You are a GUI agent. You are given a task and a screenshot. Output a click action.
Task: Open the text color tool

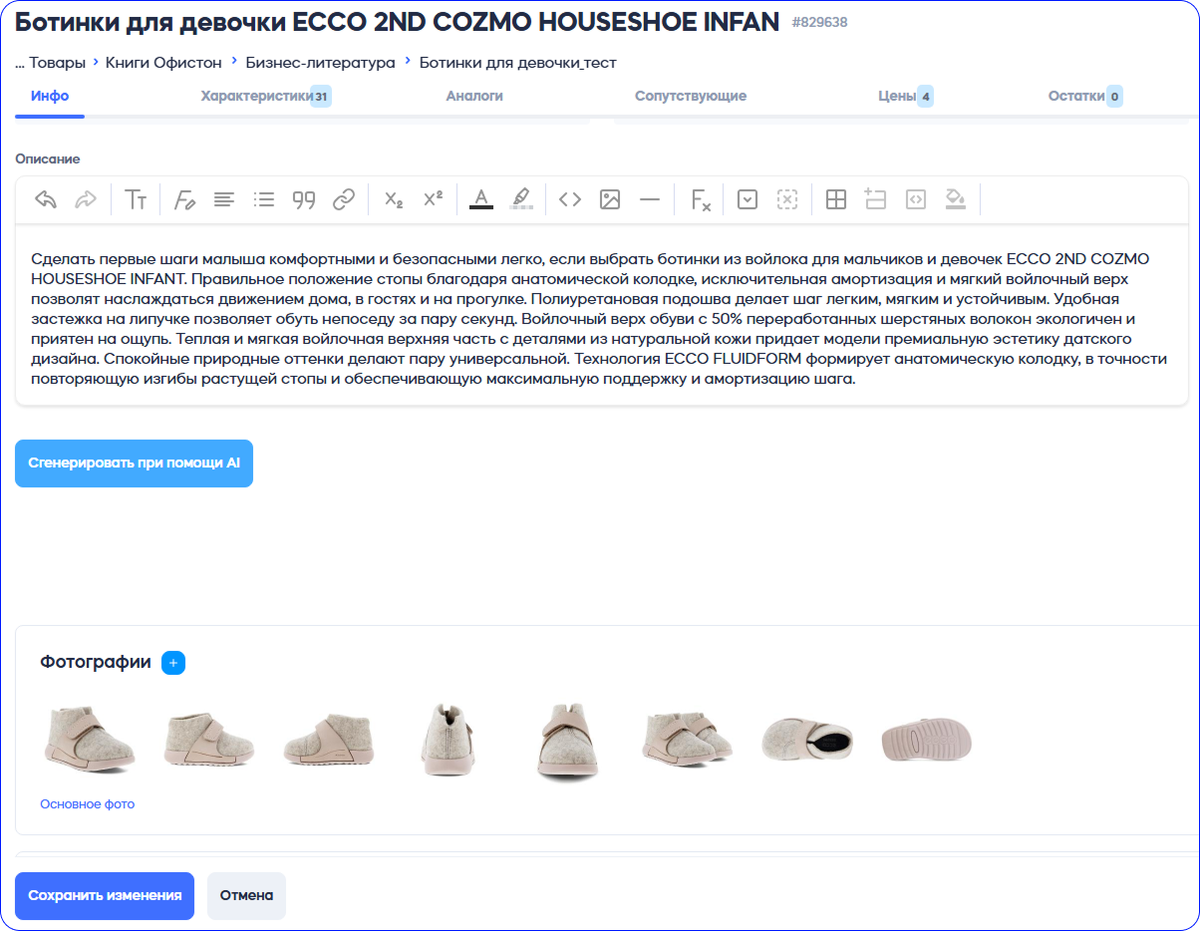481,200
